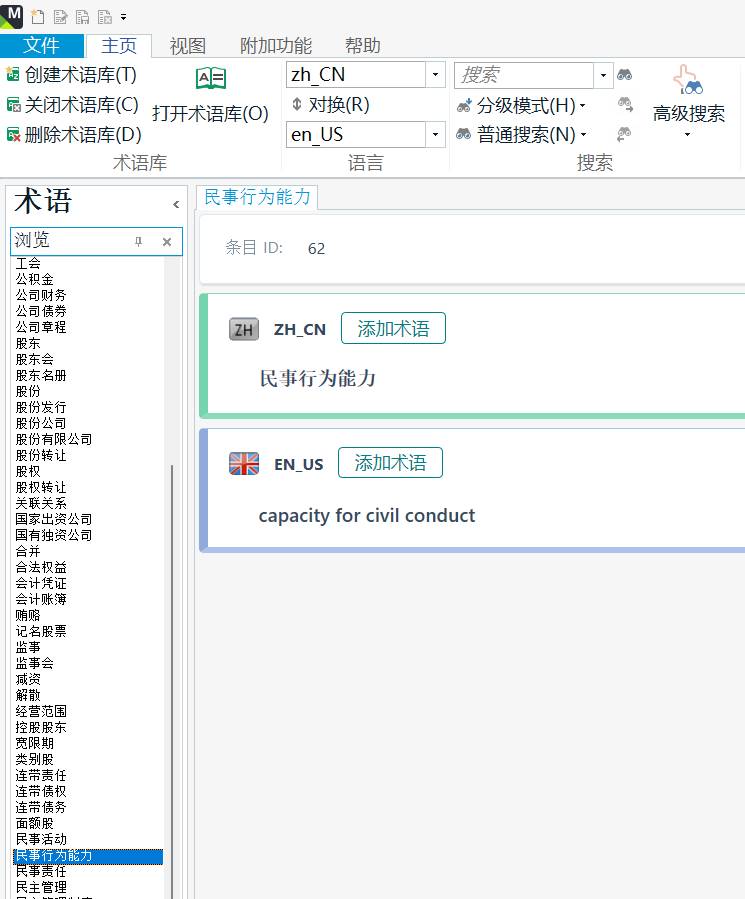Click the binoculars search icon beside search box
The width and height of the screenshot is (745, 899).
click(x=625, y=75)
